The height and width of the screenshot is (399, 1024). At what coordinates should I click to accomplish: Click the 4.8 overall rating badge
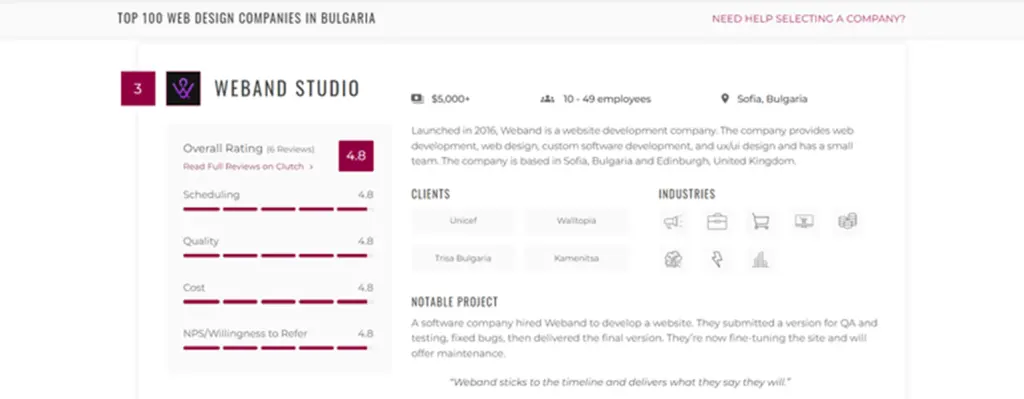point(356,156)
